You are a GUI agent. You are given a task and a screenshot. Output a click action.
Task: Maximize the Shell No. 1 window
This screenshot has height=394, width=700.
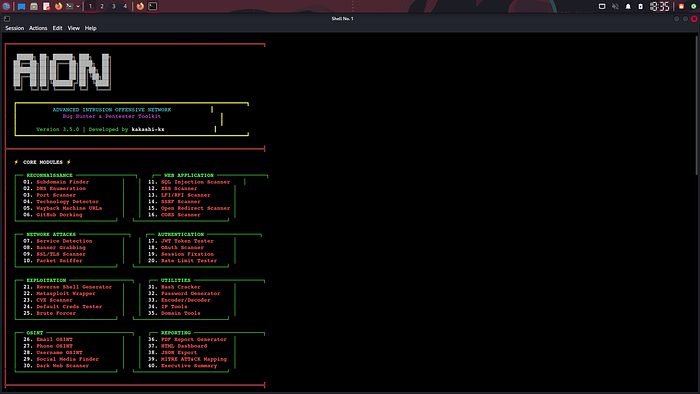pyautogui.click(x=685, y=19)
